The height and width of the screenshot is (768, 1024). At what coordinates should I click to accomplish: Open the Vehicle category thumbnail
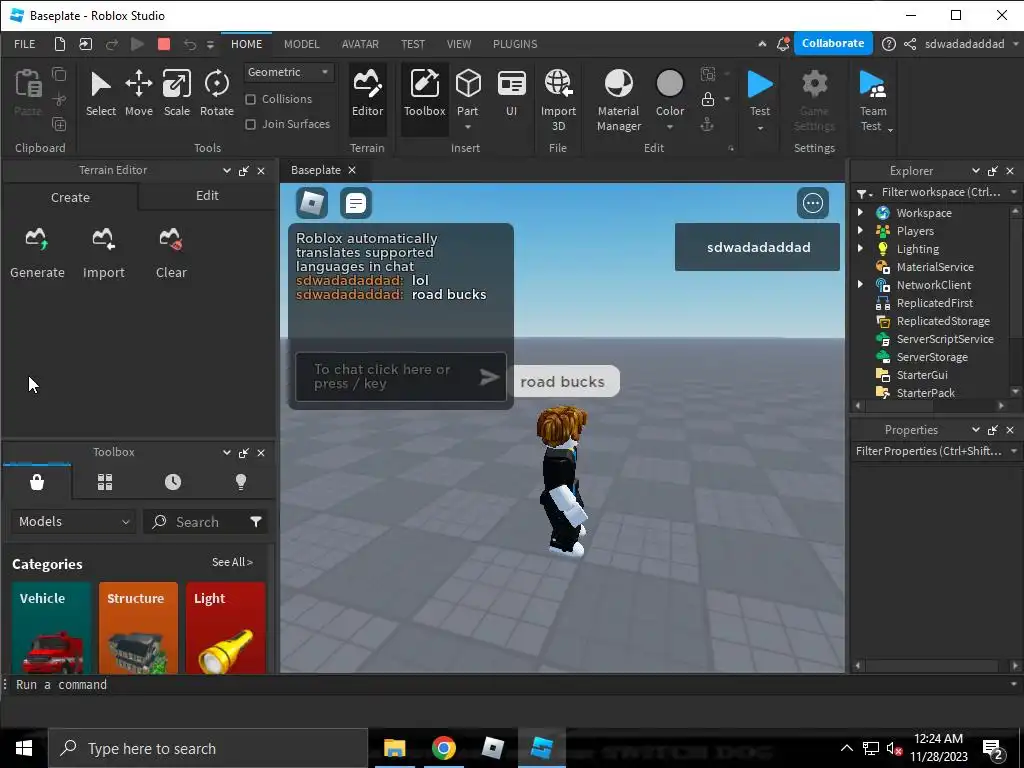coord(50,628)
